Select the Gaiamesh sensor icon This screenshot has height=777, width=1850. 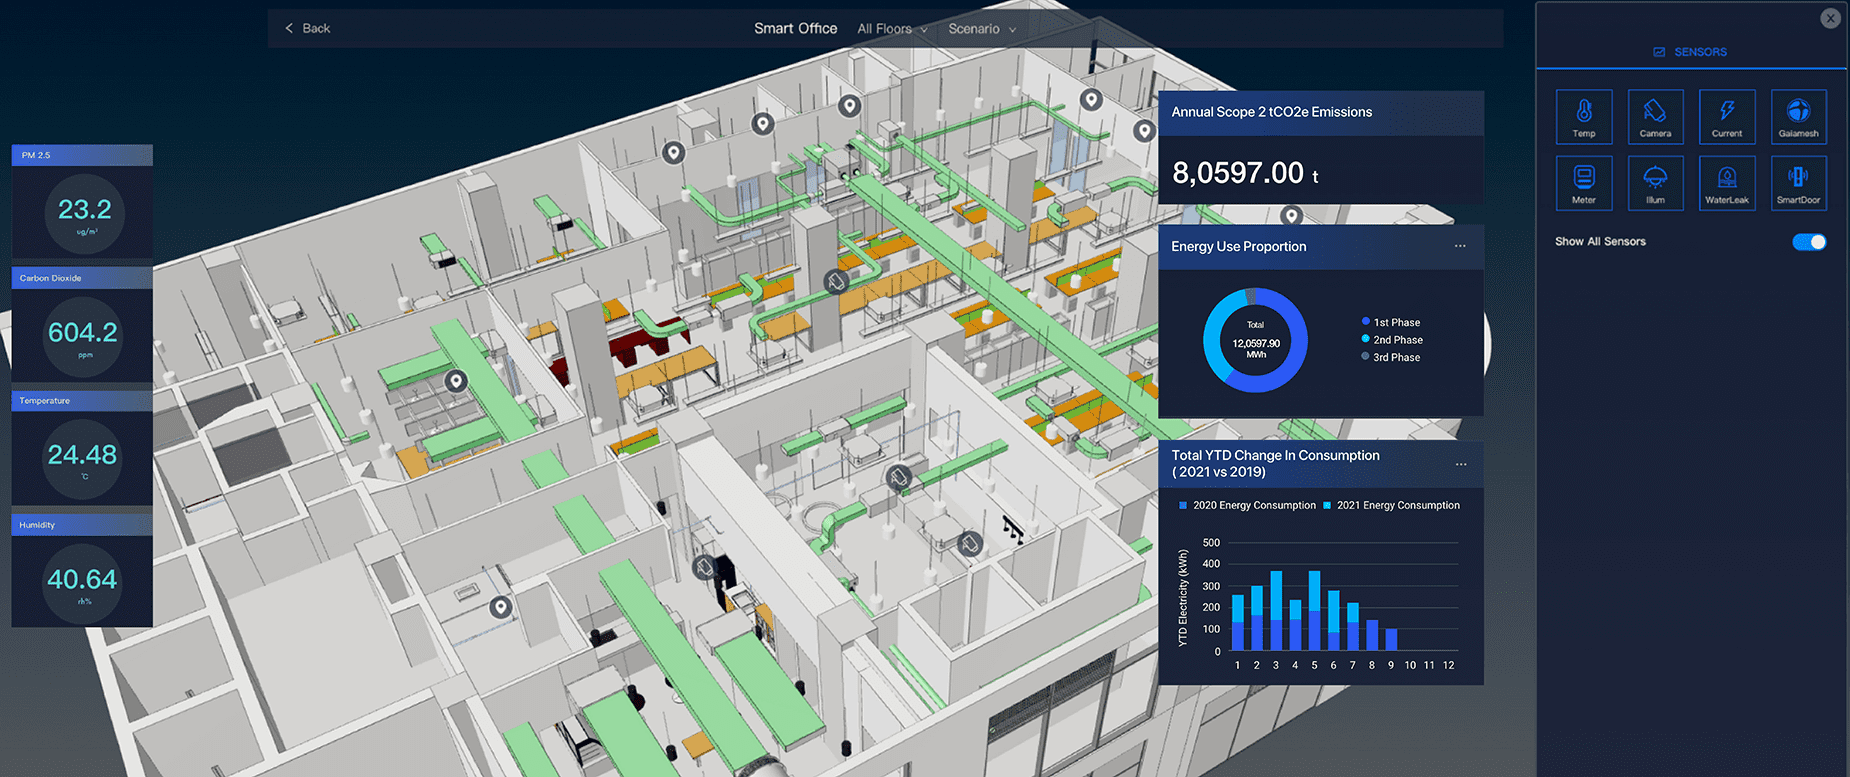(x=1798, y=117)
